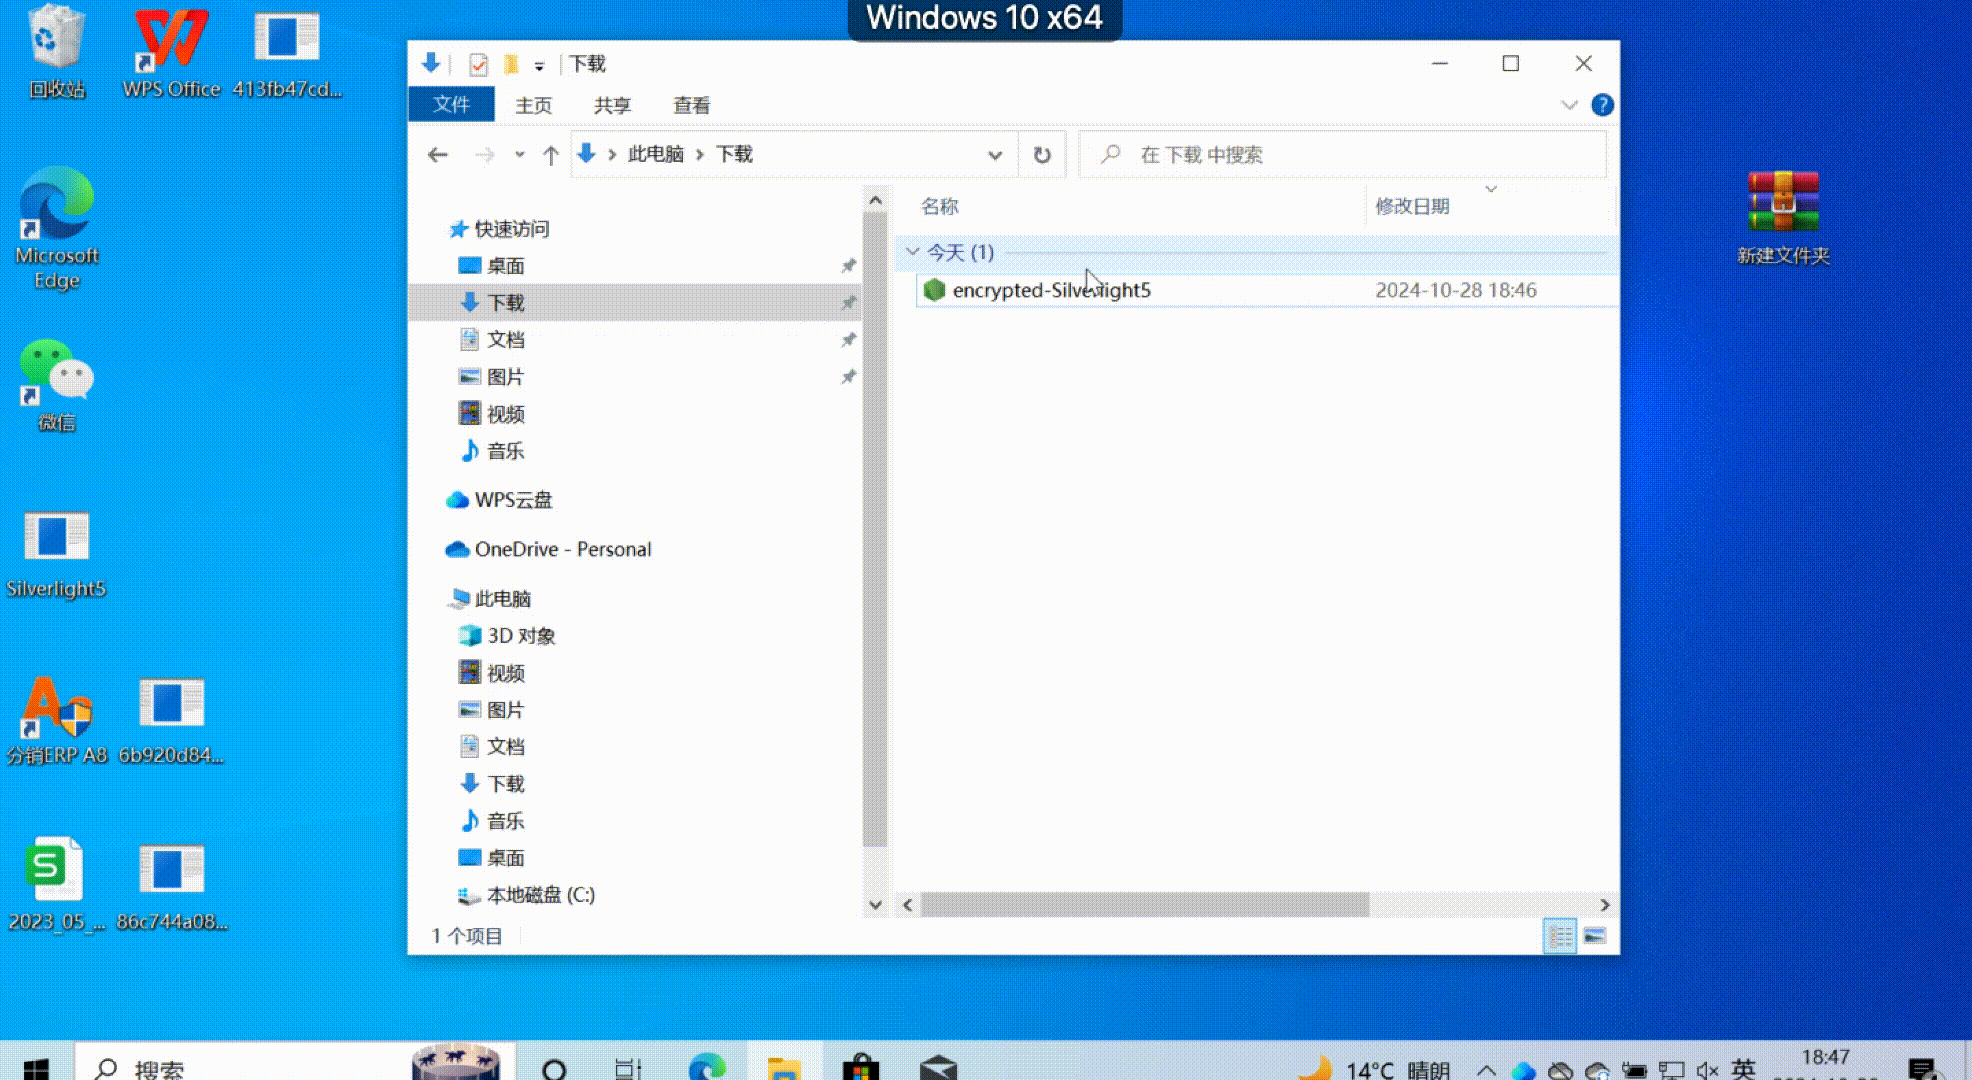This screenshot has width=1972, height=1080.
Task: Click the Refresh button in the address bar
Action: [1042, 154]
